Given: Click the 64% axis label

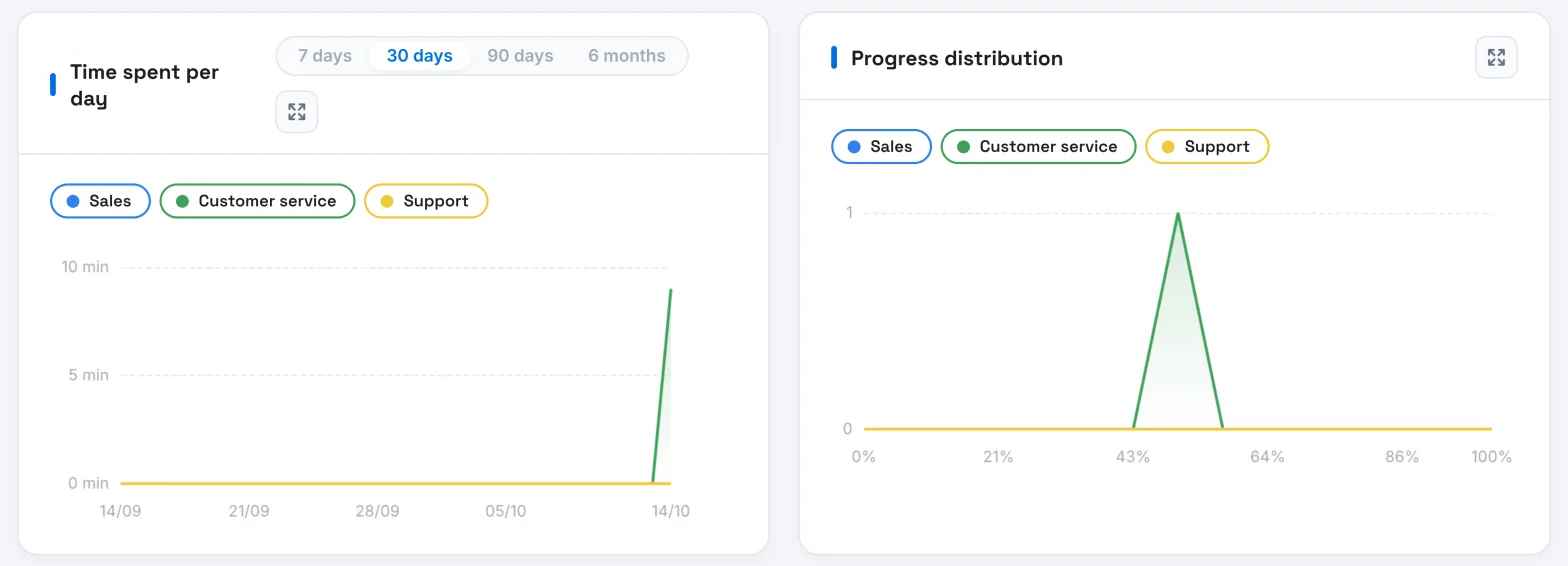Looking at the screenshot, I should (x=1267, y=457).
